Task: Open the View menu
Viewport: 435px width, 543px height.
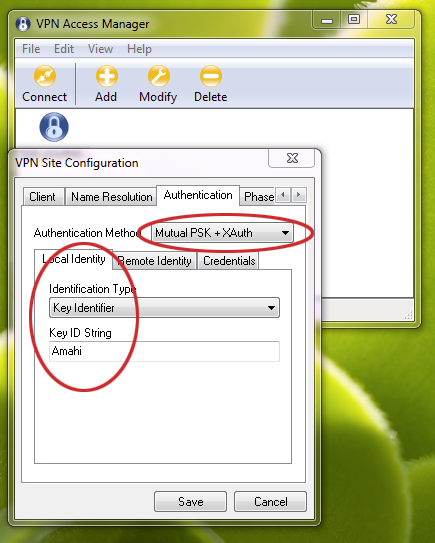Action: point(100,49)
